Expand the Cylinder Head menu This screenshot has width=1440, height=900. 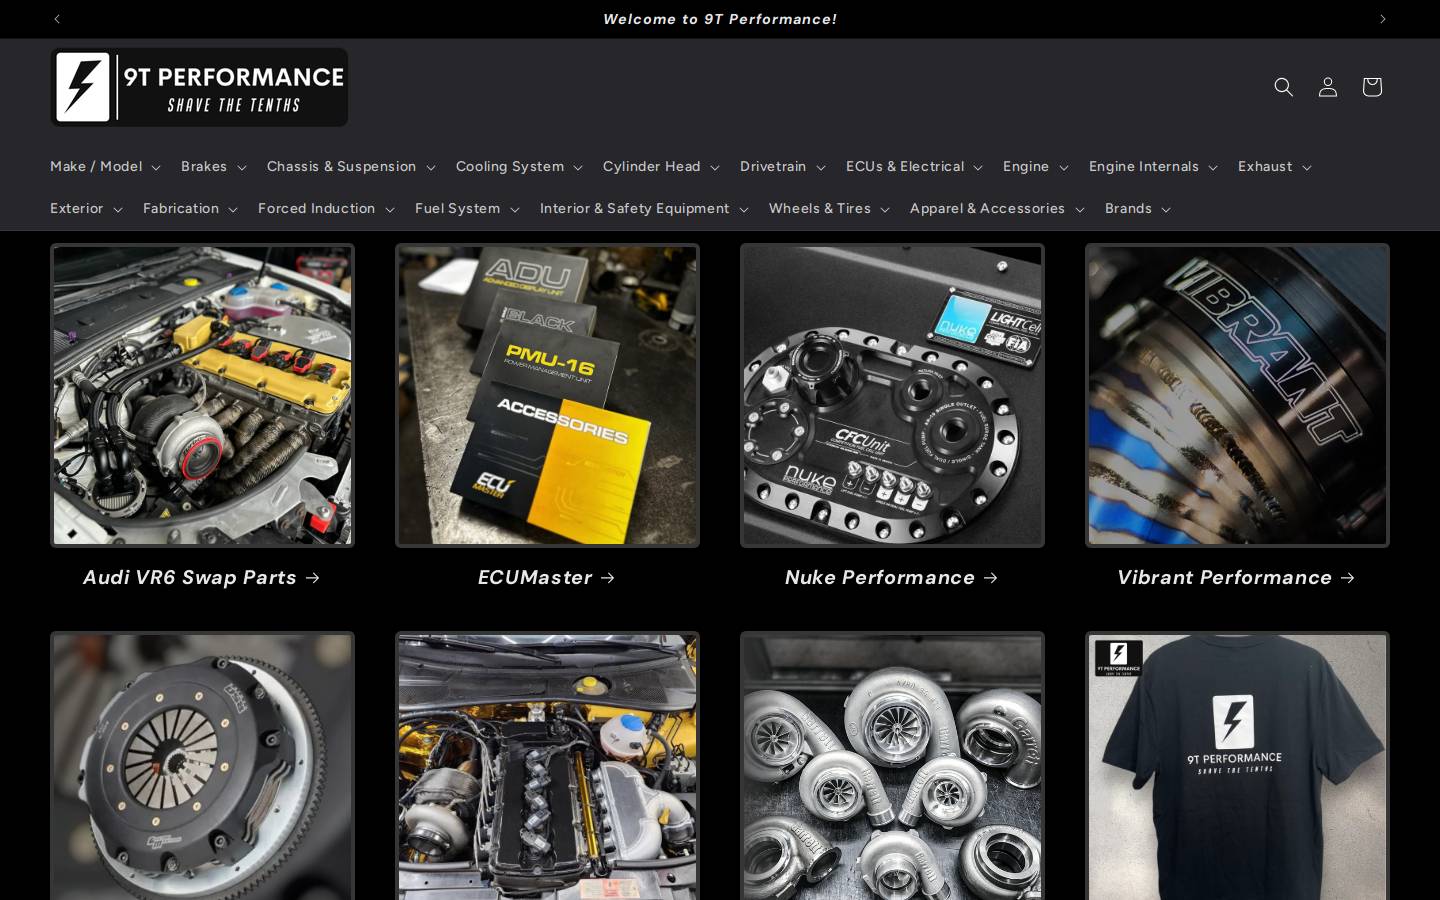click(x=661, y=167)
